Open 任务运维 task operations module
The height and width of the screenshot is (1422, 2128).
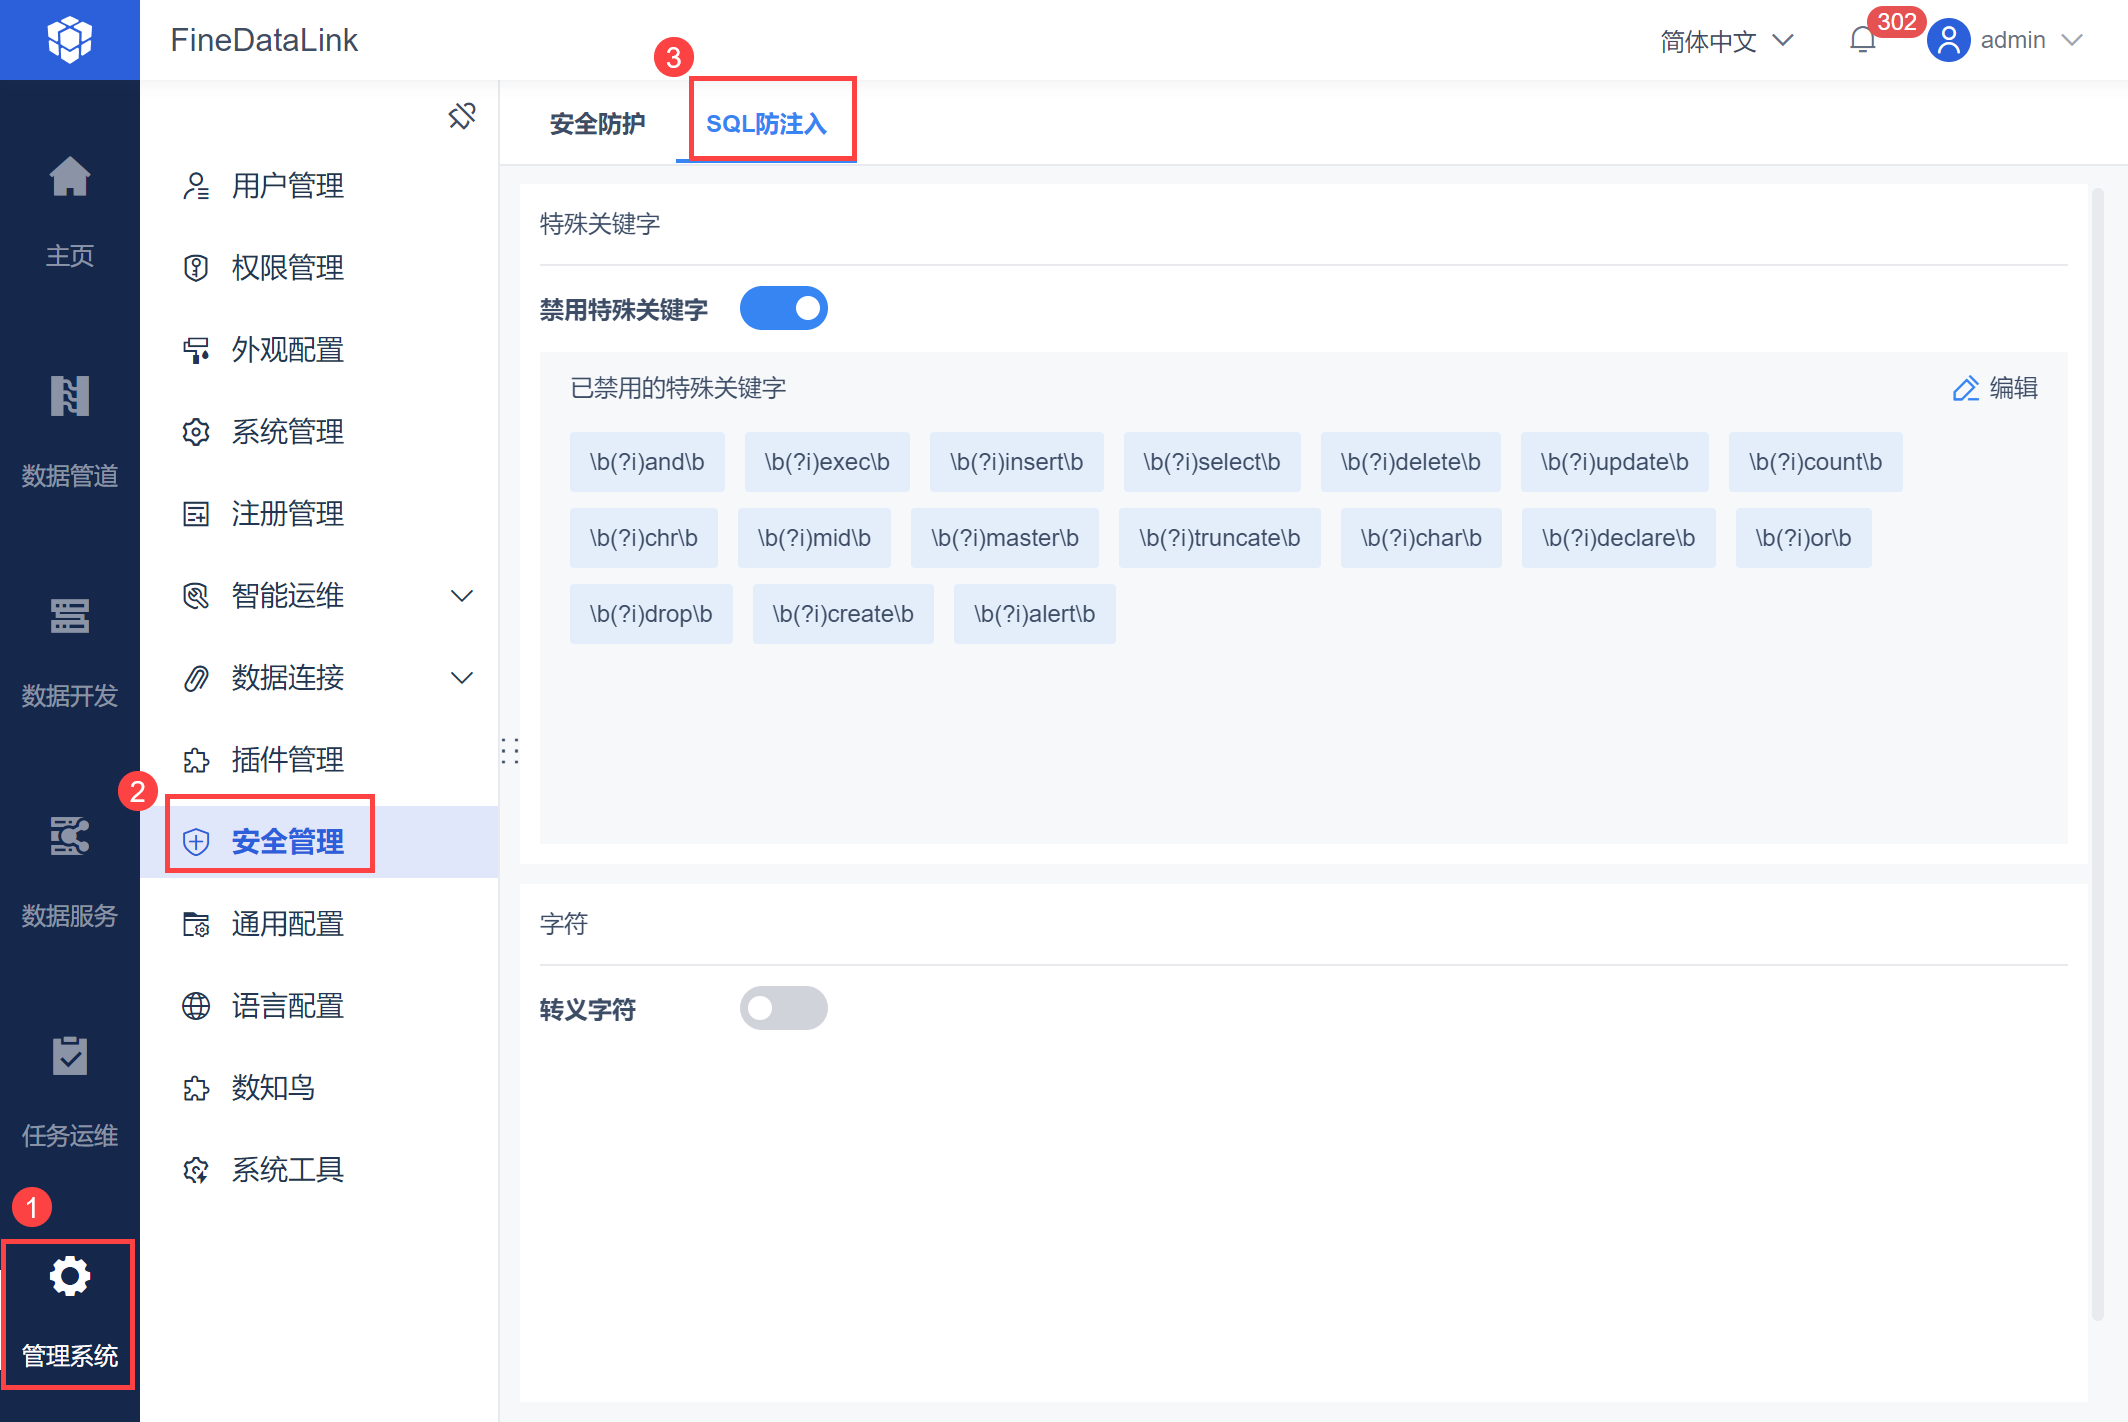tap(69, 1058)
